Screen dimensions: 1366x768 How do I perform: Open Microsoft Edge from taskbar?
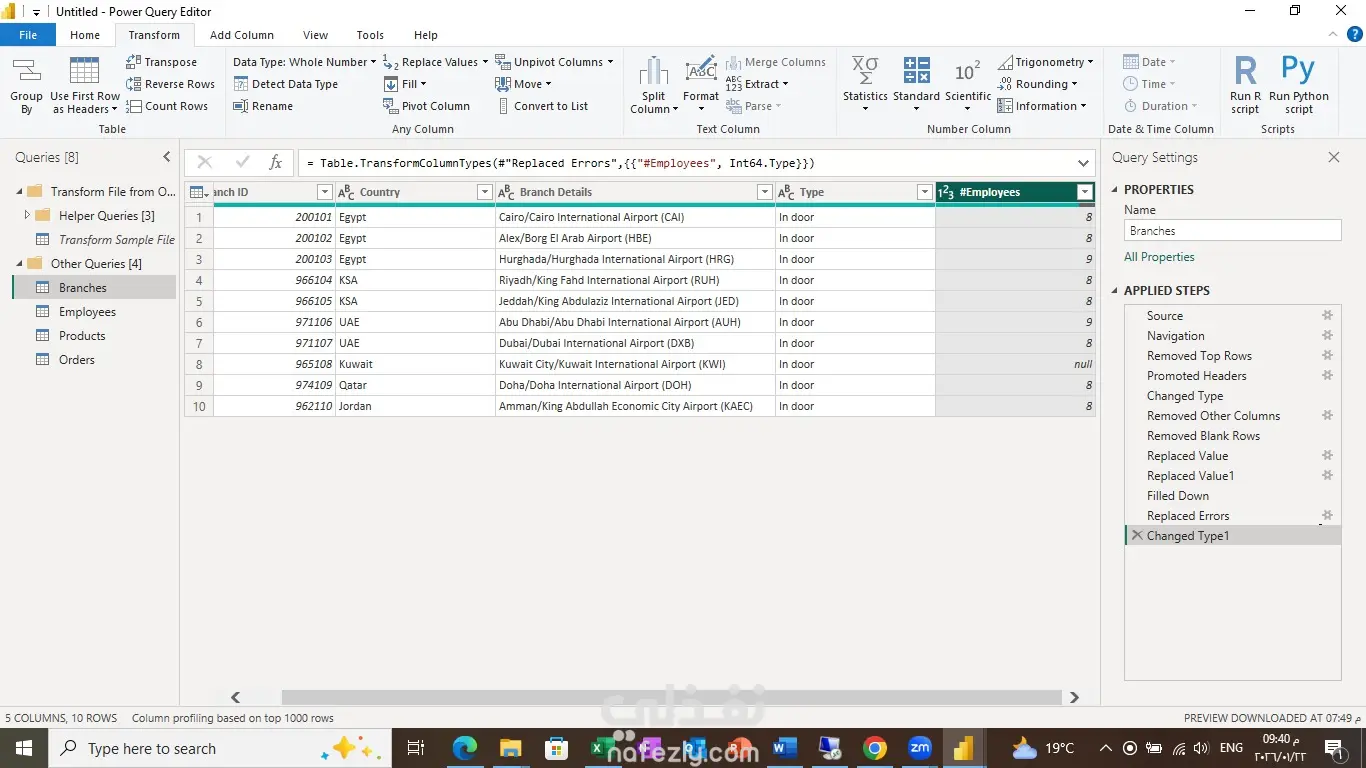coord(465,748)
